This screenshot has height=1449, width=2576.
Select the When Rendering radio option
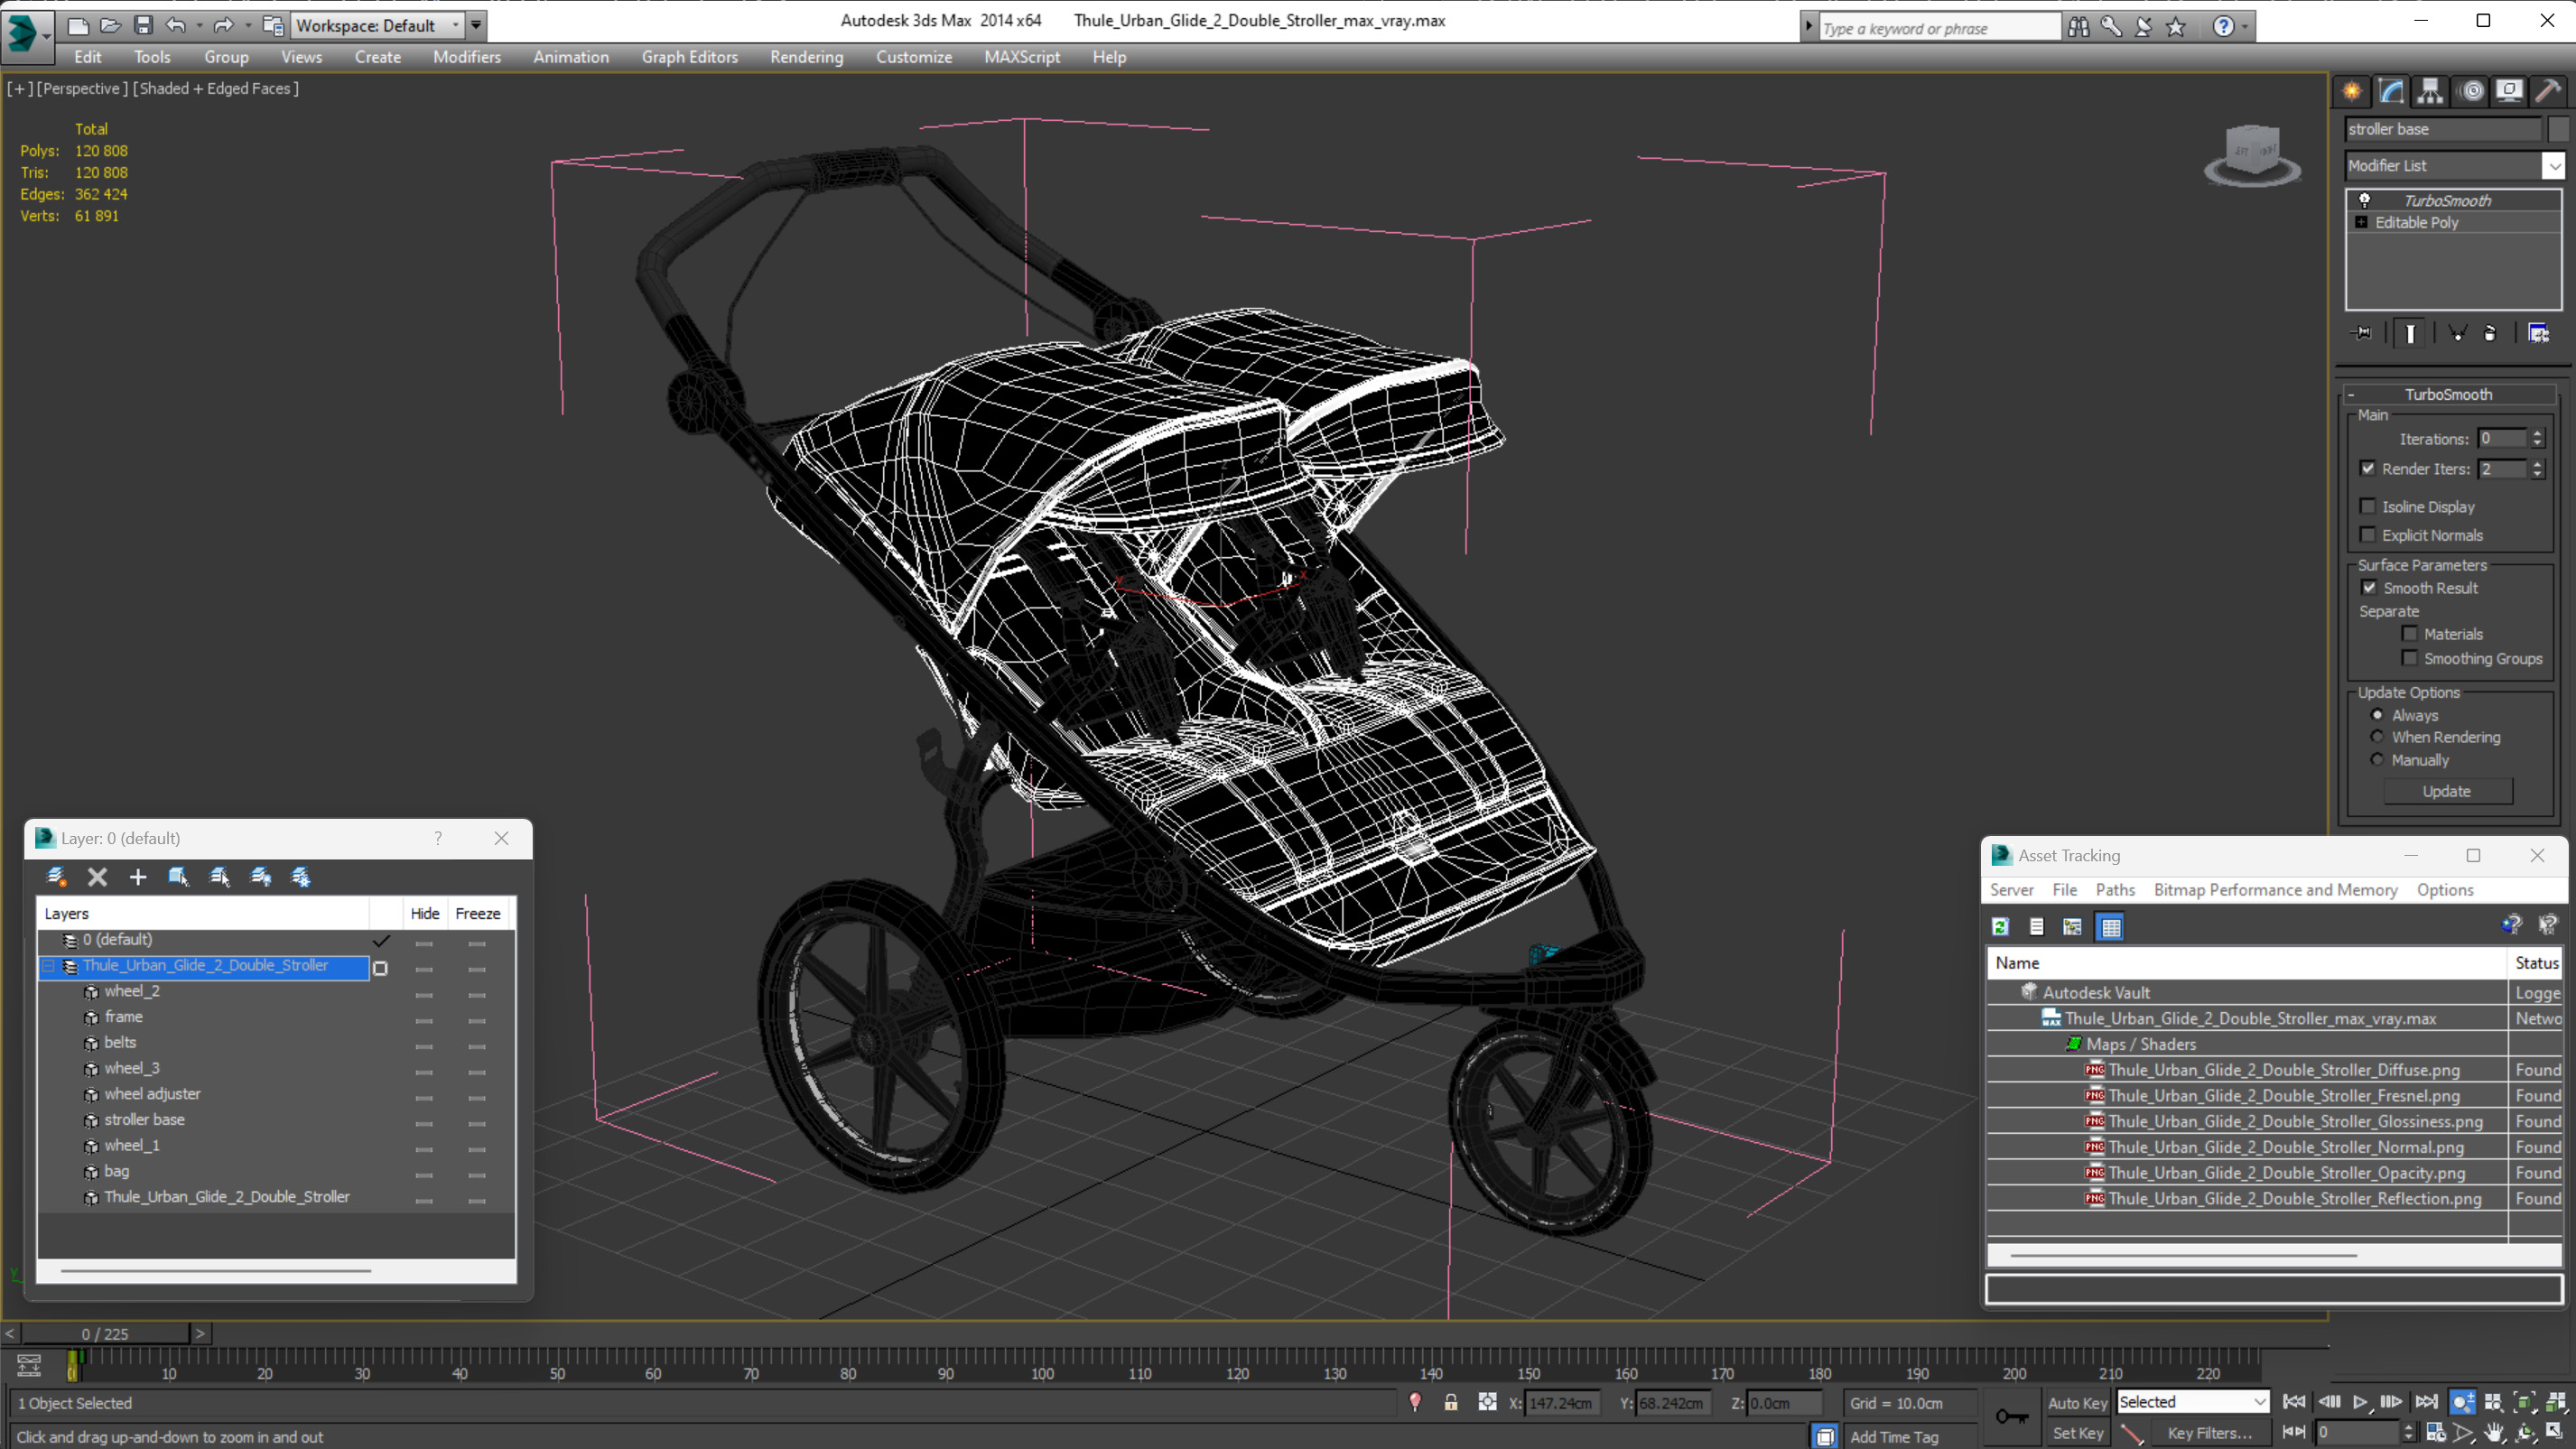tap(2377, 736)
